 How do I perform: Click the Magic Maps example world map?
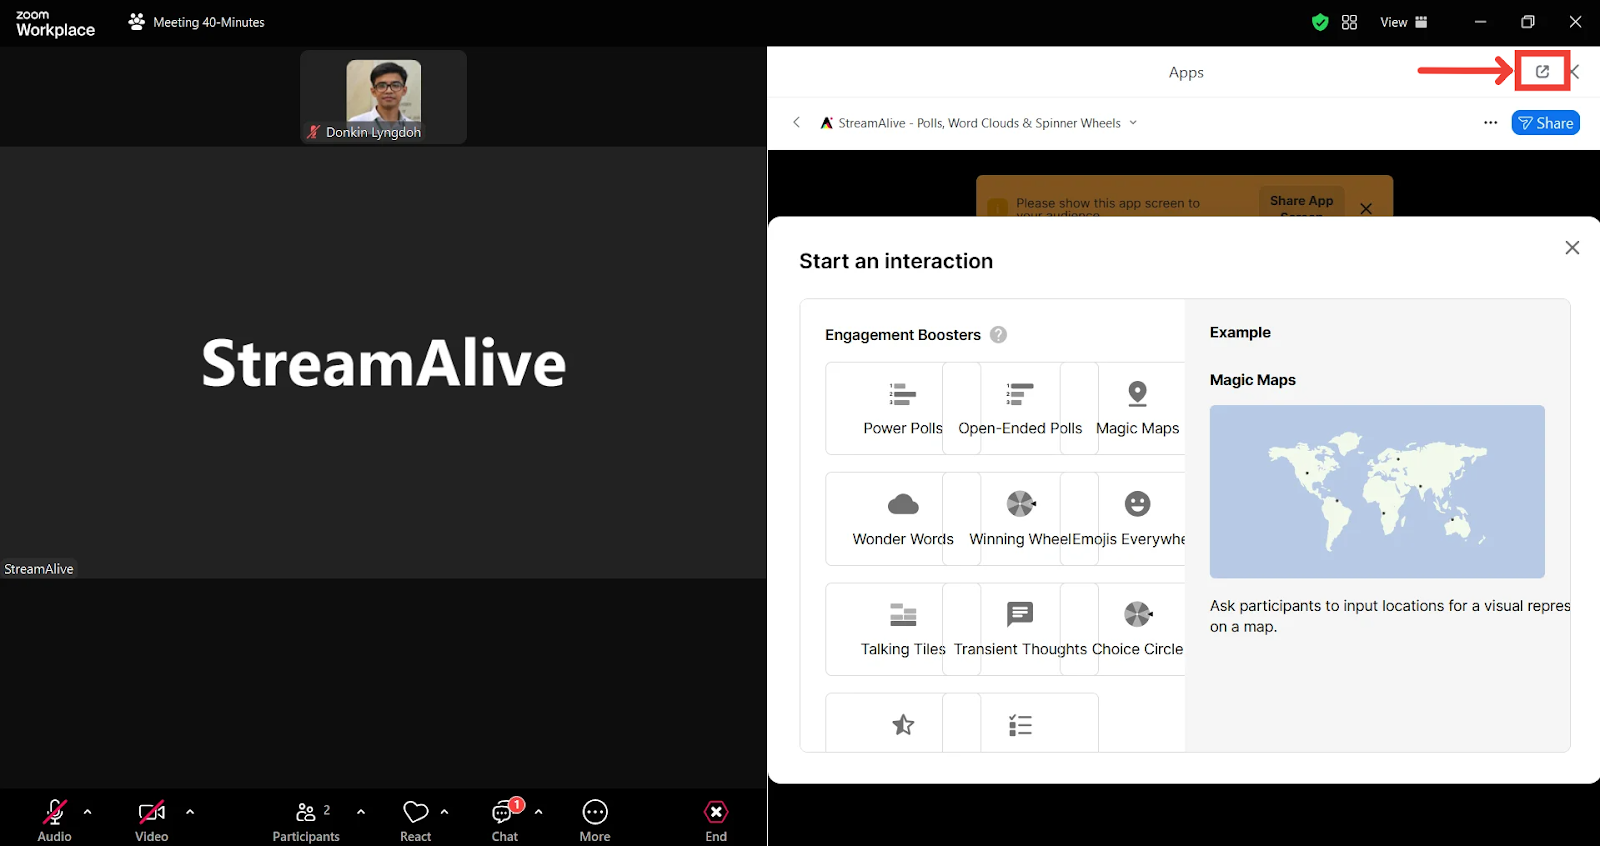pos(1377,491)
